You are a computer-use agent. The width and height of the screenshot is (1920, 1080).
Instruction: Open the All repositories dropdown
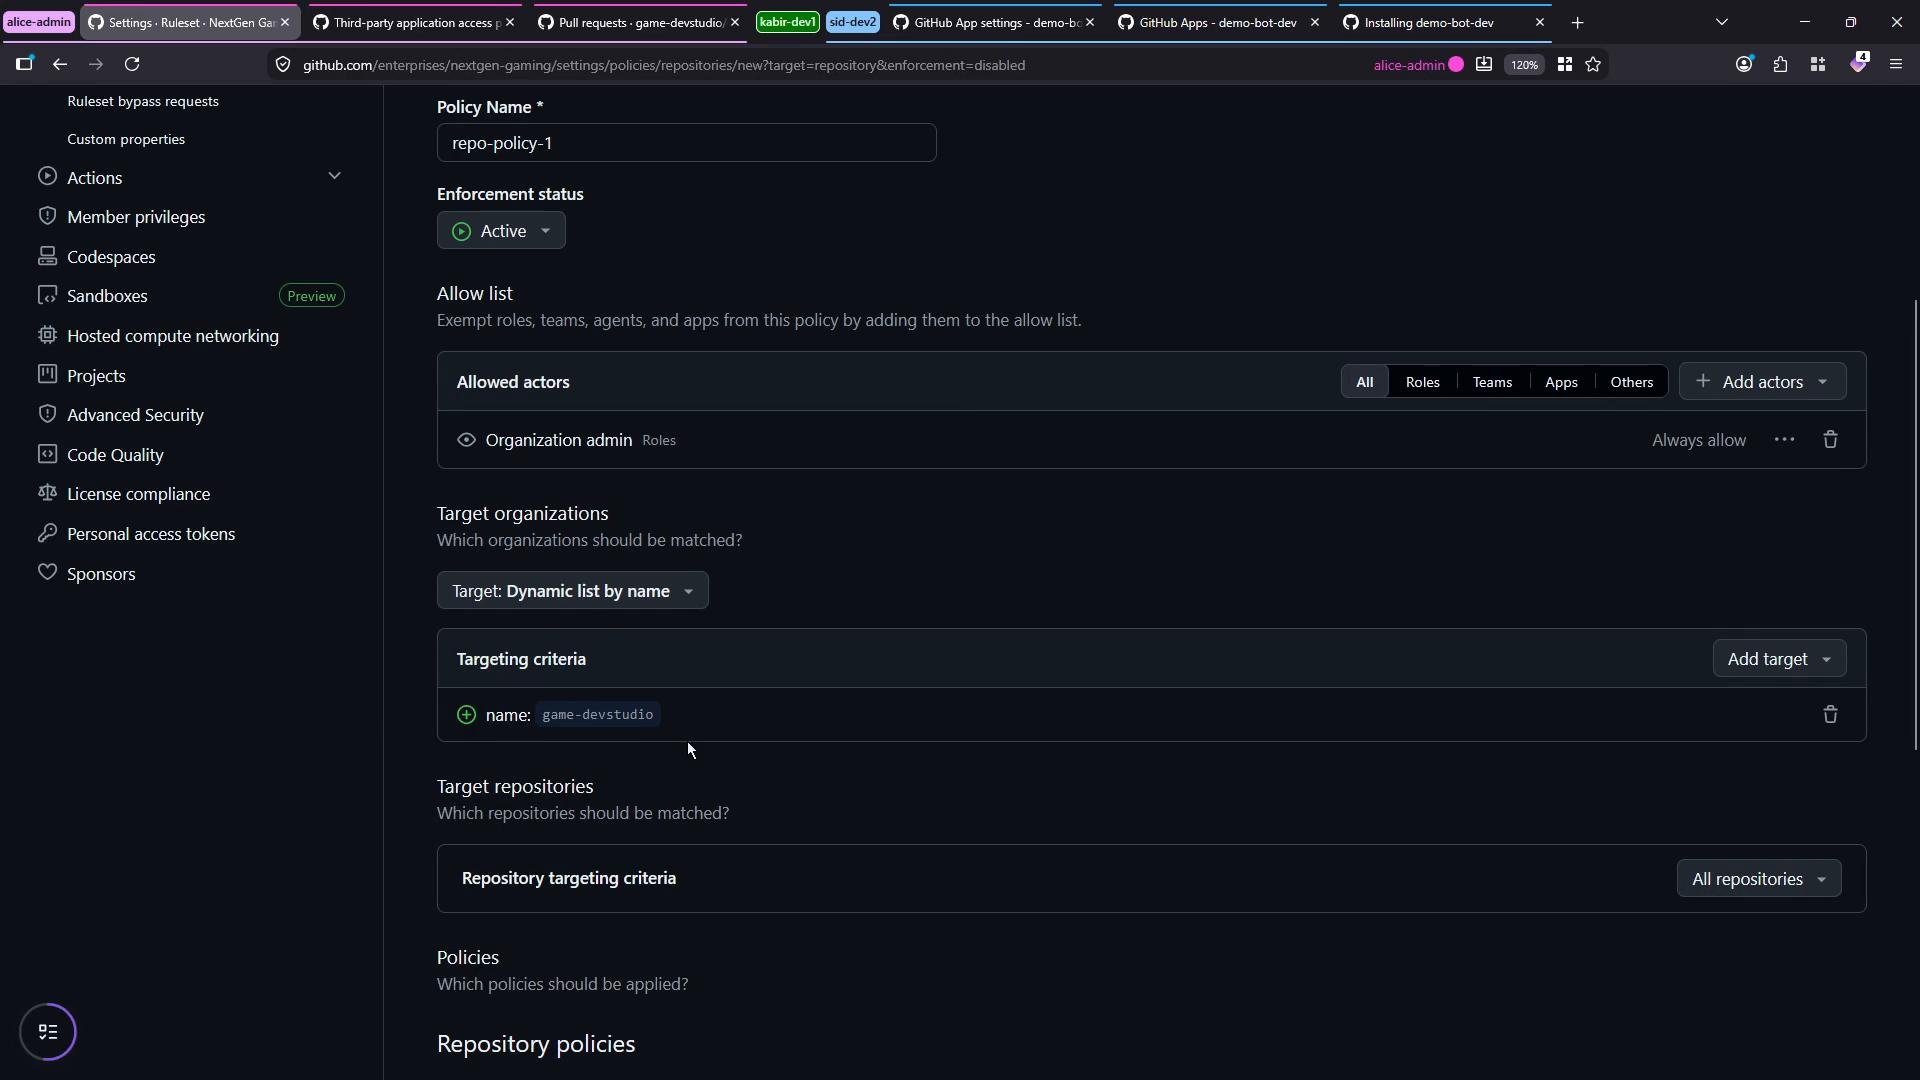point(1758,879)
